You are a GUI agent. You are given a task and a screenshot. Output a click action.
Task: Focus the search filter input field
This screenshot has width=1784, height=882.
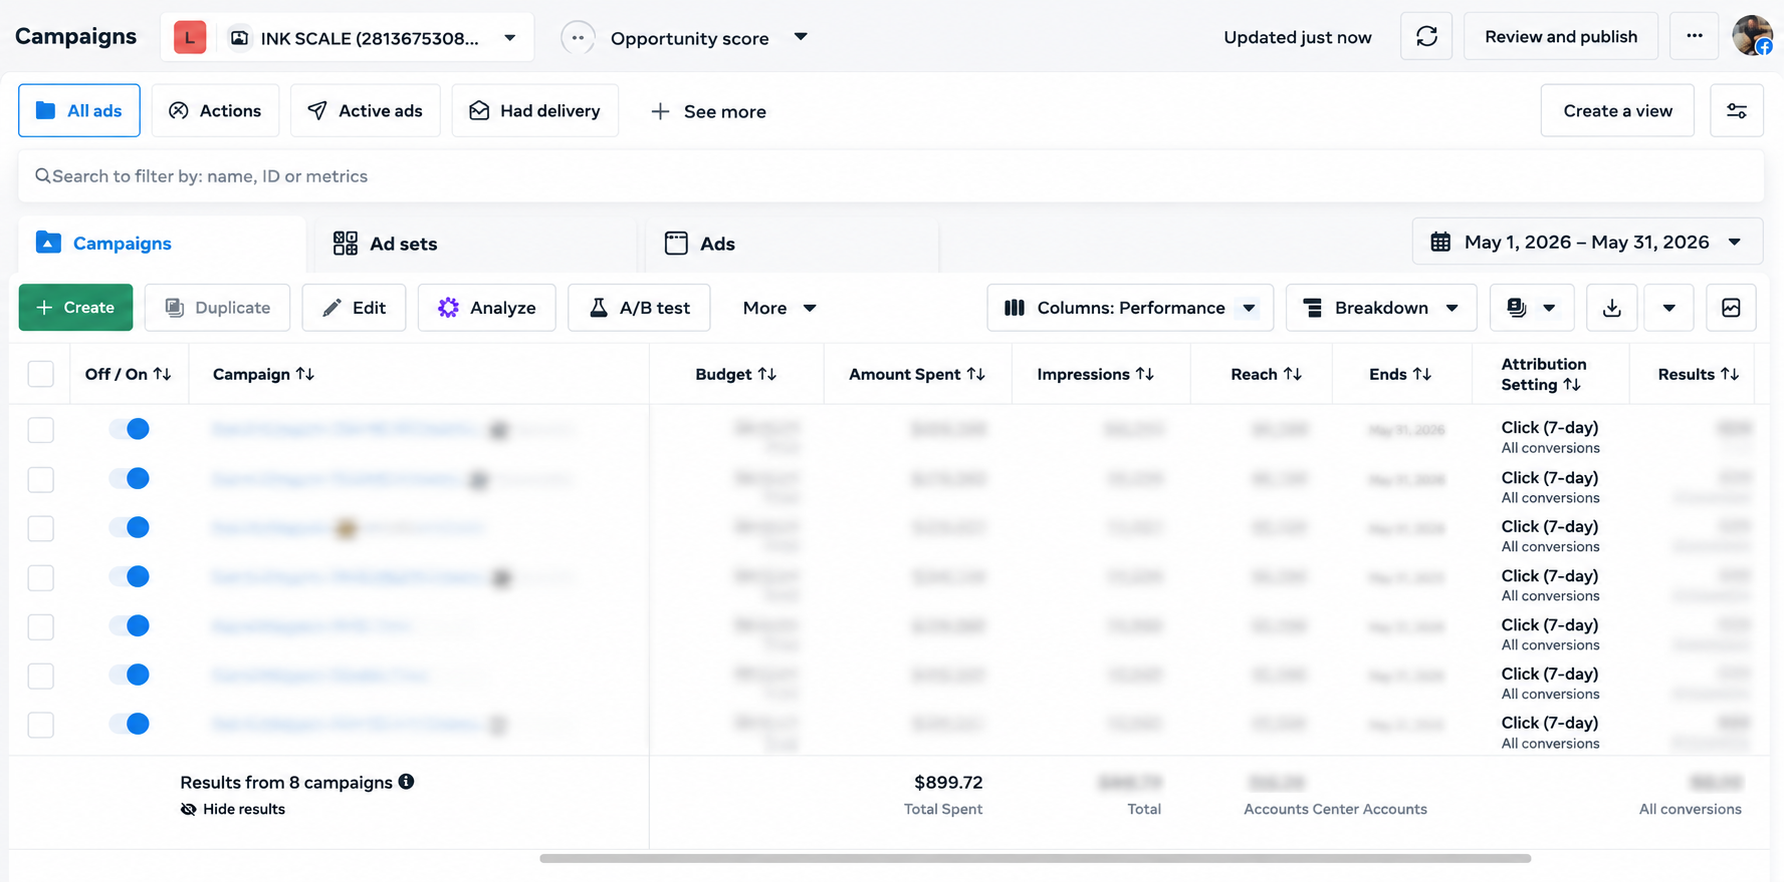coord(891,176)
